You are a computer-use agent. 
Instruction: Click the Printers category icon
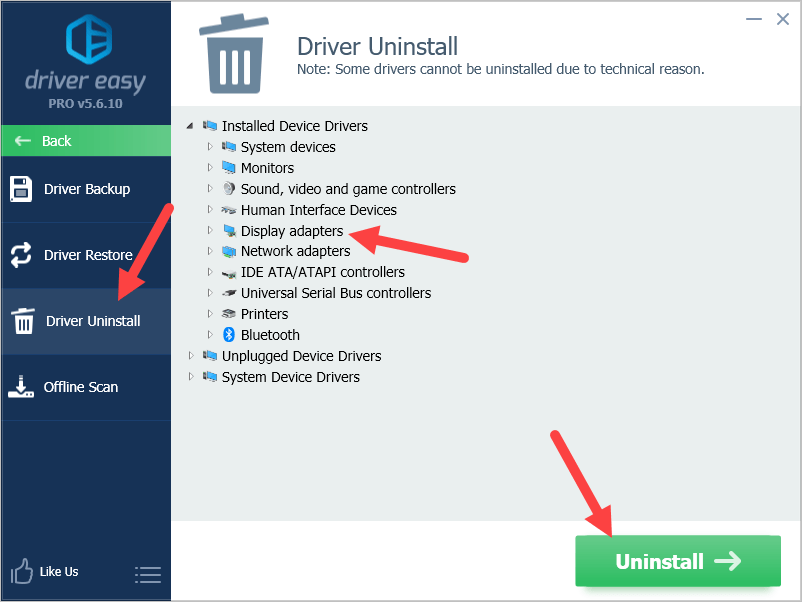point(228,314)
